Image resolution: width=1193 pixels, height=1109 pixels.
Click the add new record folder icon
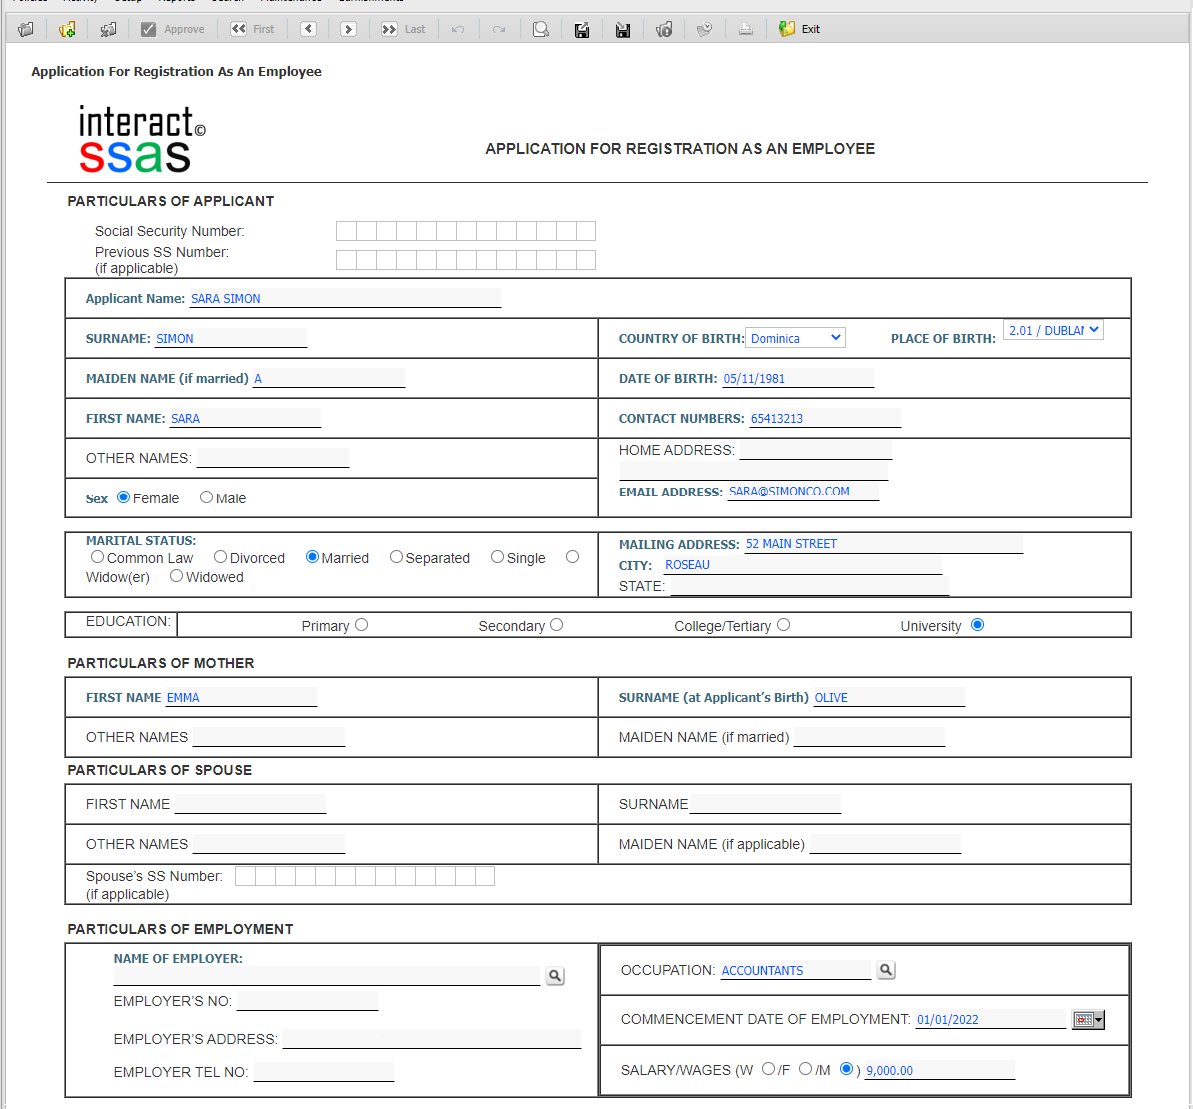67,29
